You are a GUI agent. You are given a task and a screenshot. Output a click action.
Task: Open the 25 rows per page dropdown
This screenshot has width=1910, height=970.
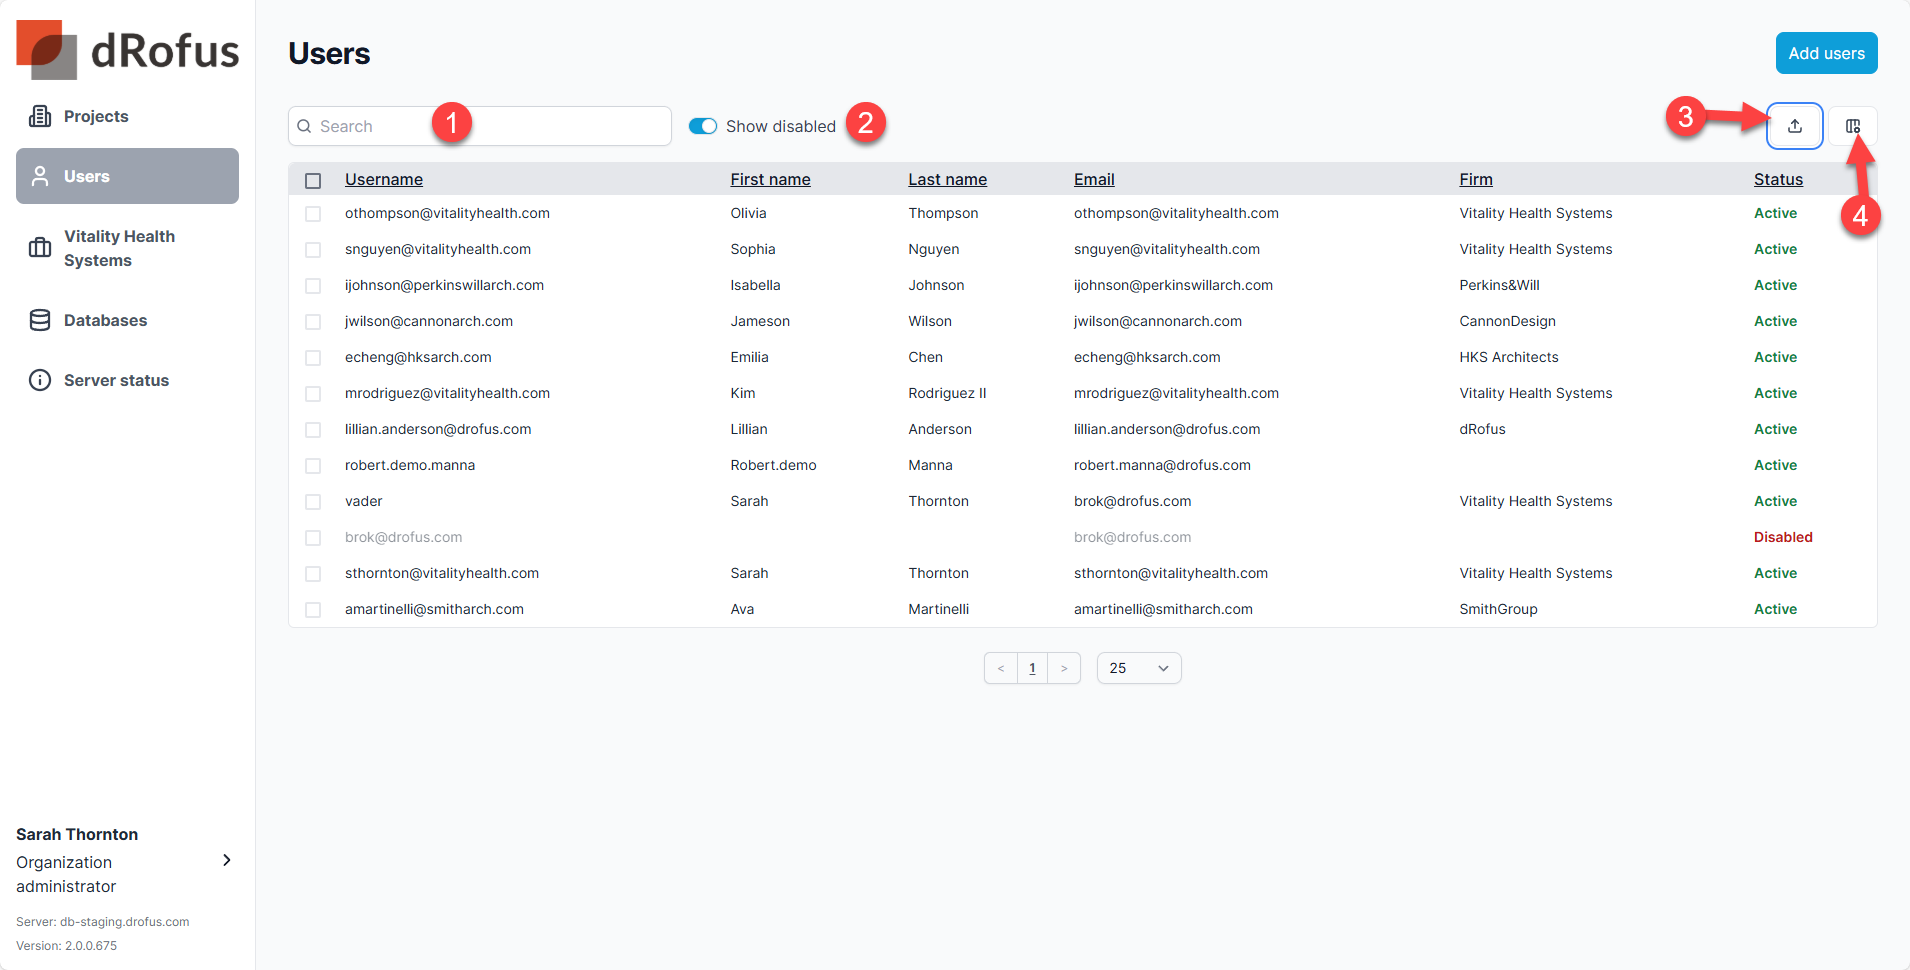pos(1138,668)
